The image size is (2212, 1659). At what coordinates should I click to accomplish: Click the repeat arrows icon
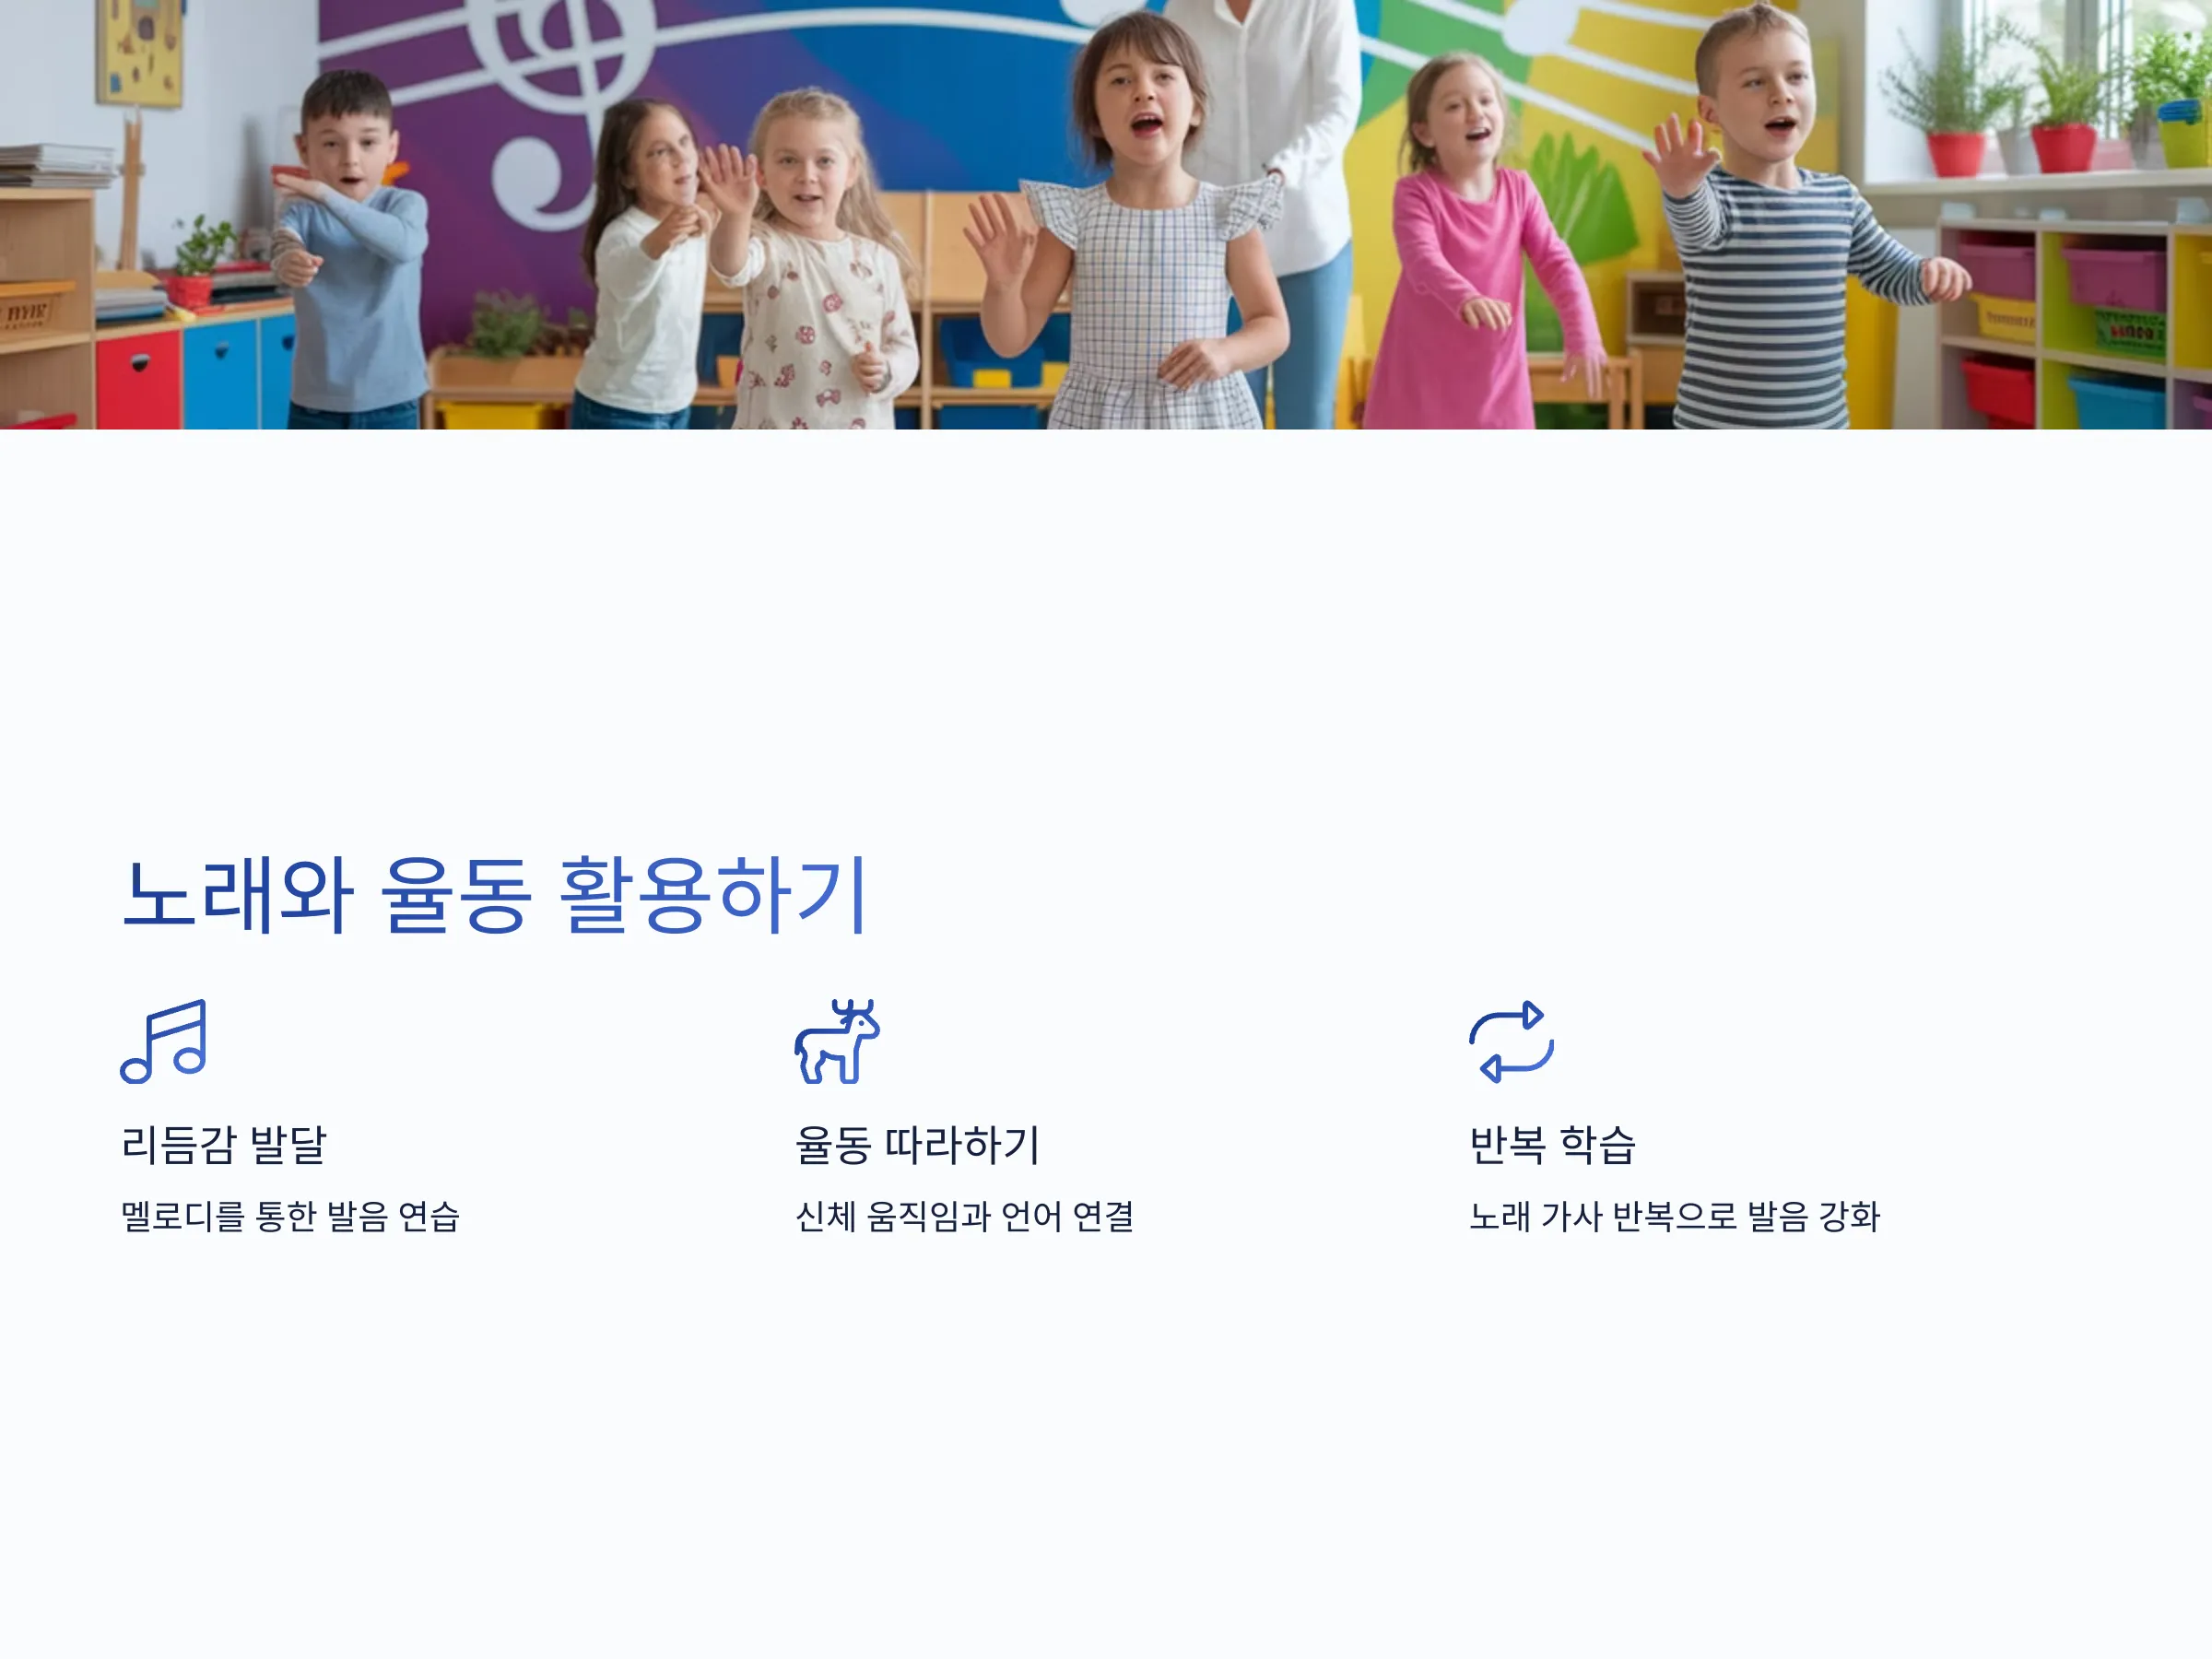tap(1511, 1041)
